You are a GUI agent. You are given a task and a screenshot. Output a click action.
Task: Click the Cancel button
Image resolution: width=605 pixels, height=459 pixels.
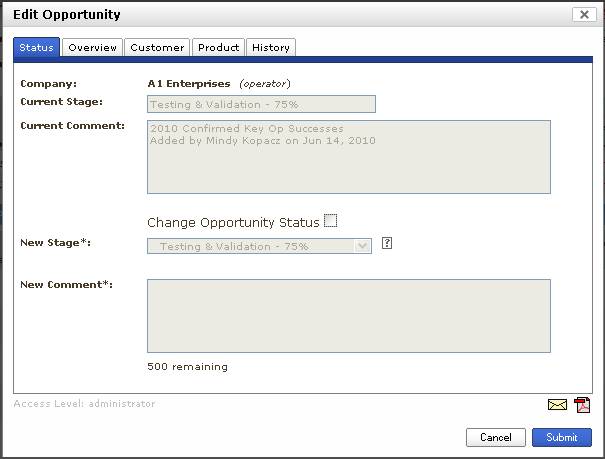tap(495, 437)
